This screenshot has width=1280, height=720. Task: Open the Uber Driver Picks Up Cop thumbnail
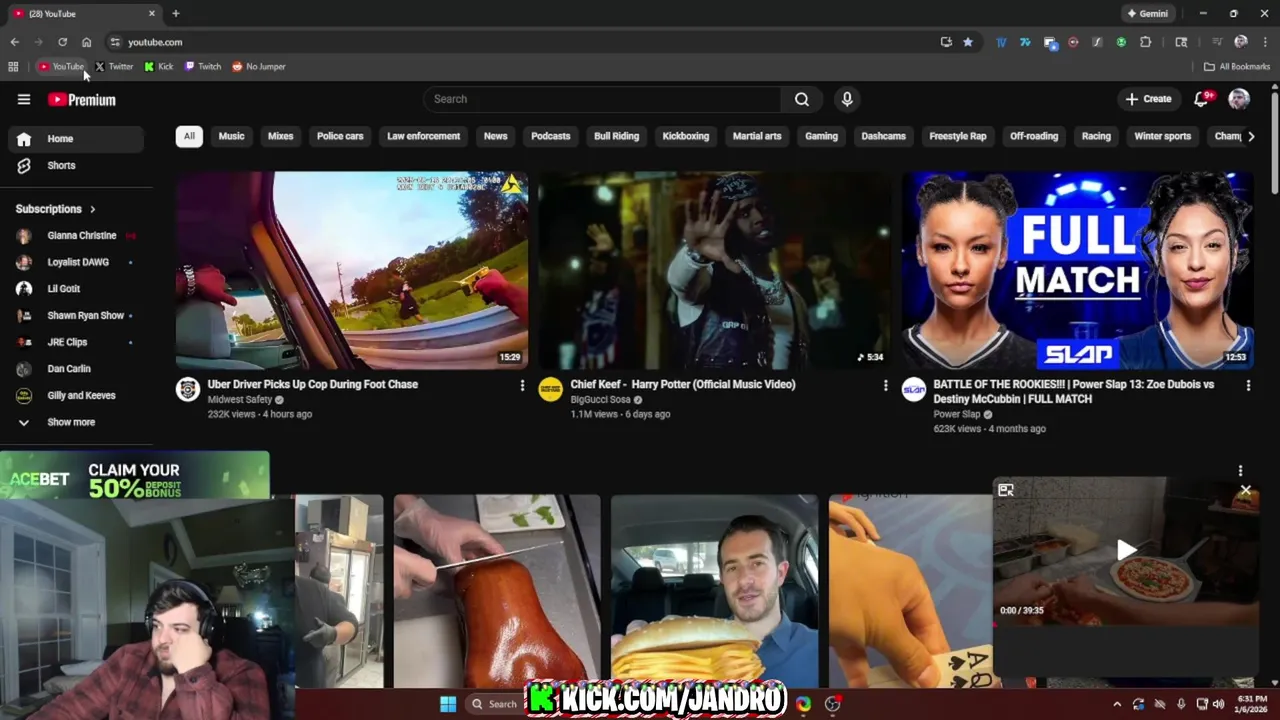[x=352, y=270]
